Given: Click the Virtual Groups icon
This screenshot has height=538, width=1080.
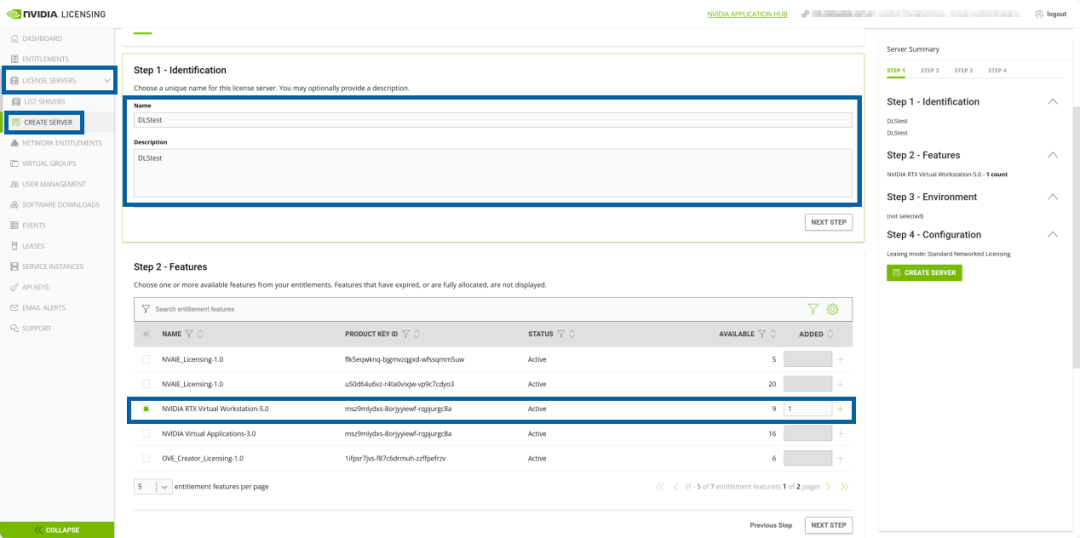Looking at the screenshot, I should tap(14, 163).
